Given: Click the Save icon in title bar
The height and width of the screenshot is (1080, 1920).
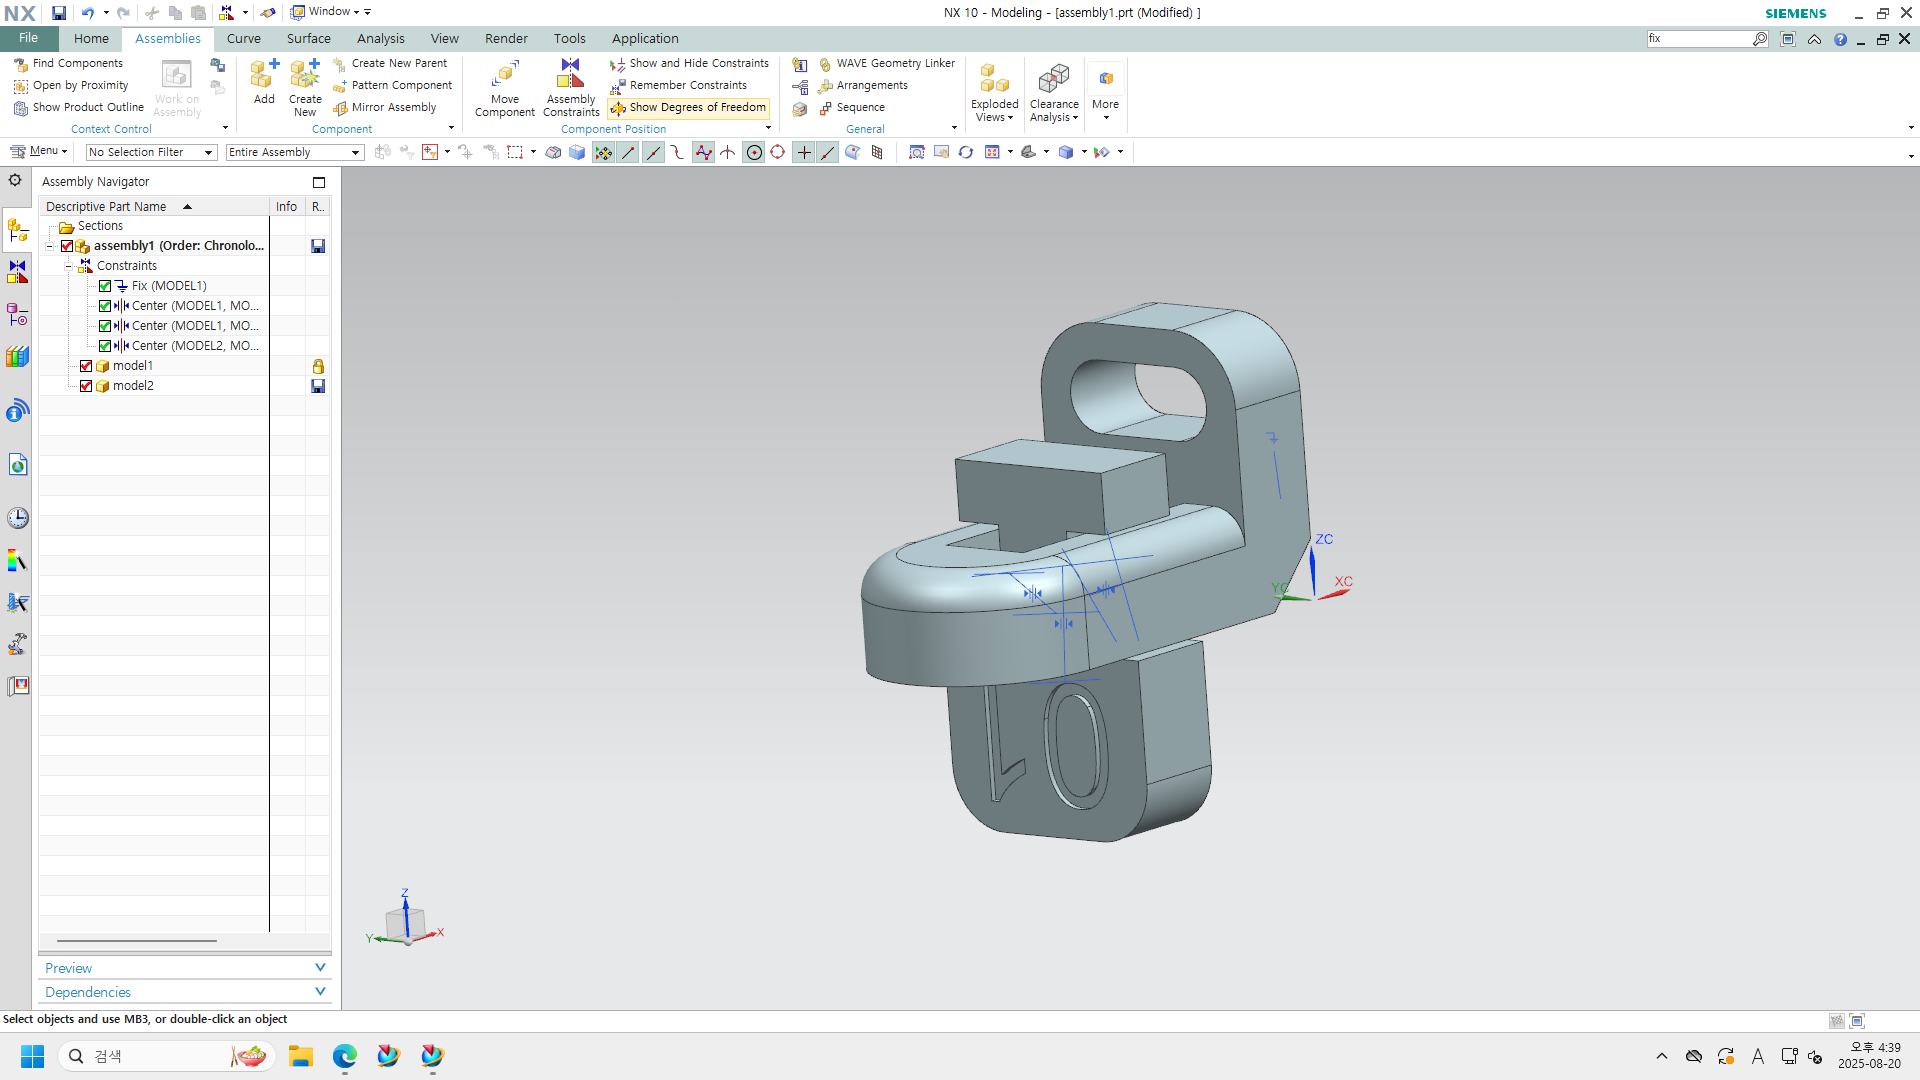Looking at the screenshot, I should tap(59, 13).
